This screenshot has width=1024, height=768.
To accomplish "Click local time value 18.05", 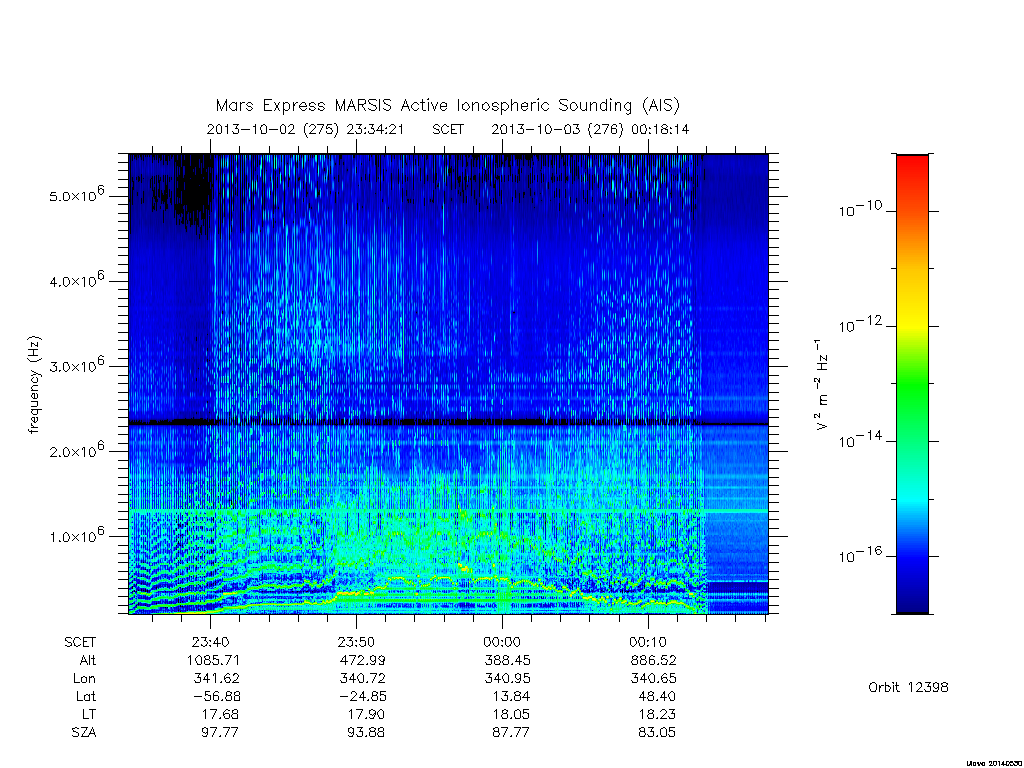I will (x=512, y=714).
